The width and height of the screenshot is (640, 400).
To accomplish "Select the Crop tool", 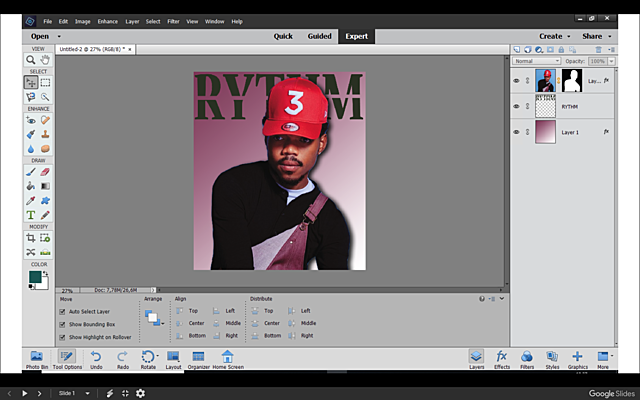I will coord(31,238).
